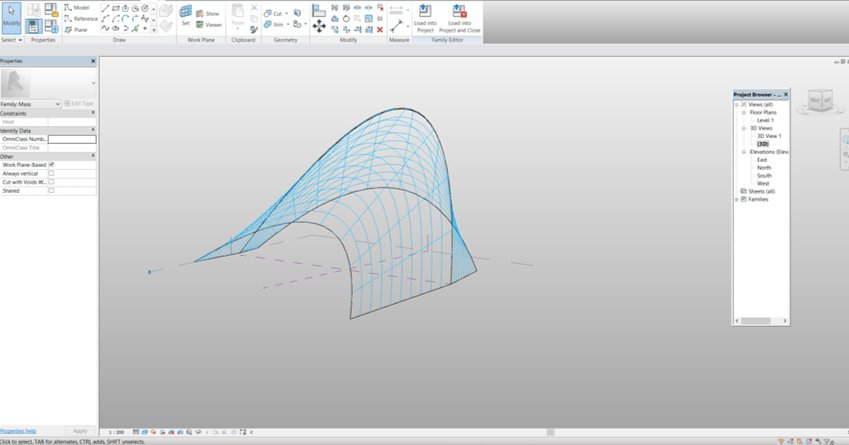This screenshot has height=445, width=849.
Task: Click the Join geometry tool
Action: tap(273, 24)
